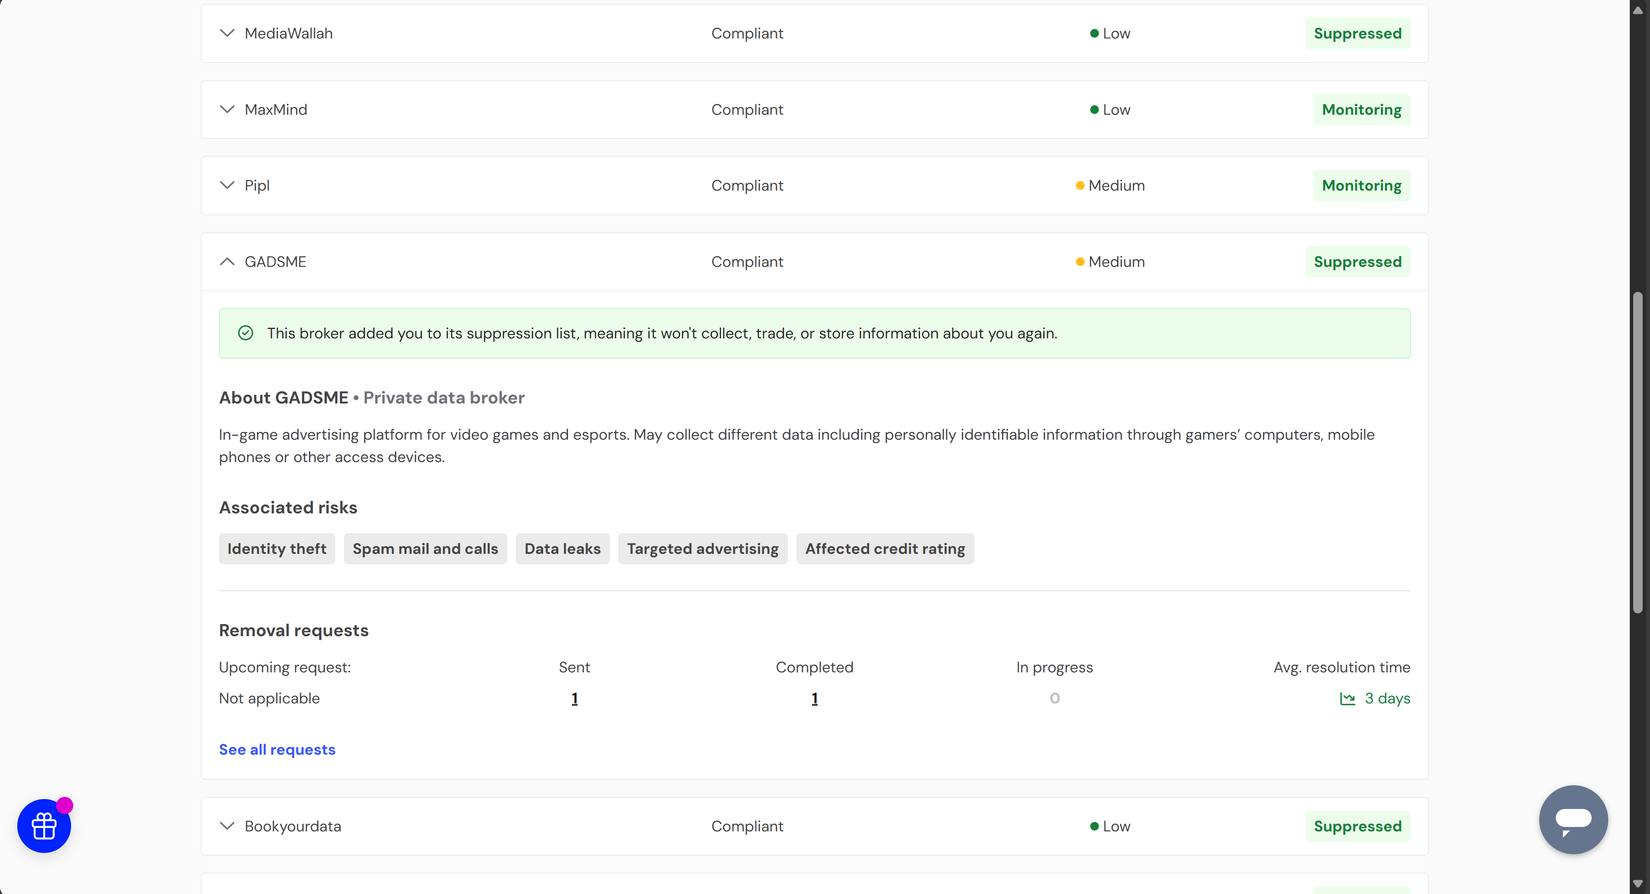
Task: Expand the MaxMind broker row
Action: (227, 110)
